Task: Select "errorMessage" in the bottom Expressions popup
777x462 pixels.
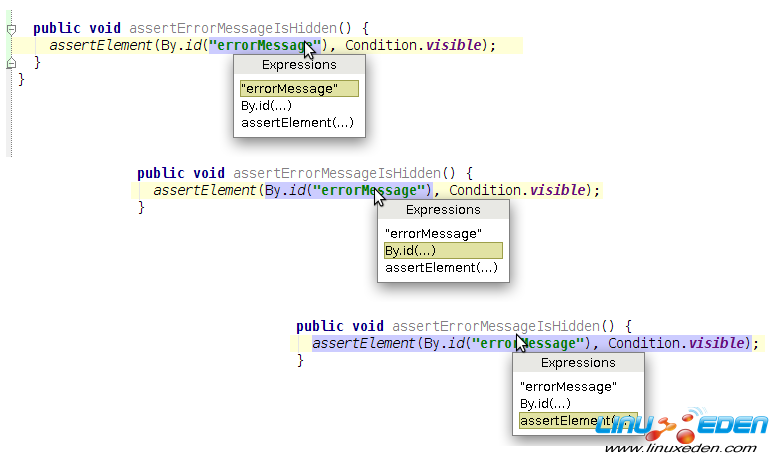Action: [x=568, y=386]
